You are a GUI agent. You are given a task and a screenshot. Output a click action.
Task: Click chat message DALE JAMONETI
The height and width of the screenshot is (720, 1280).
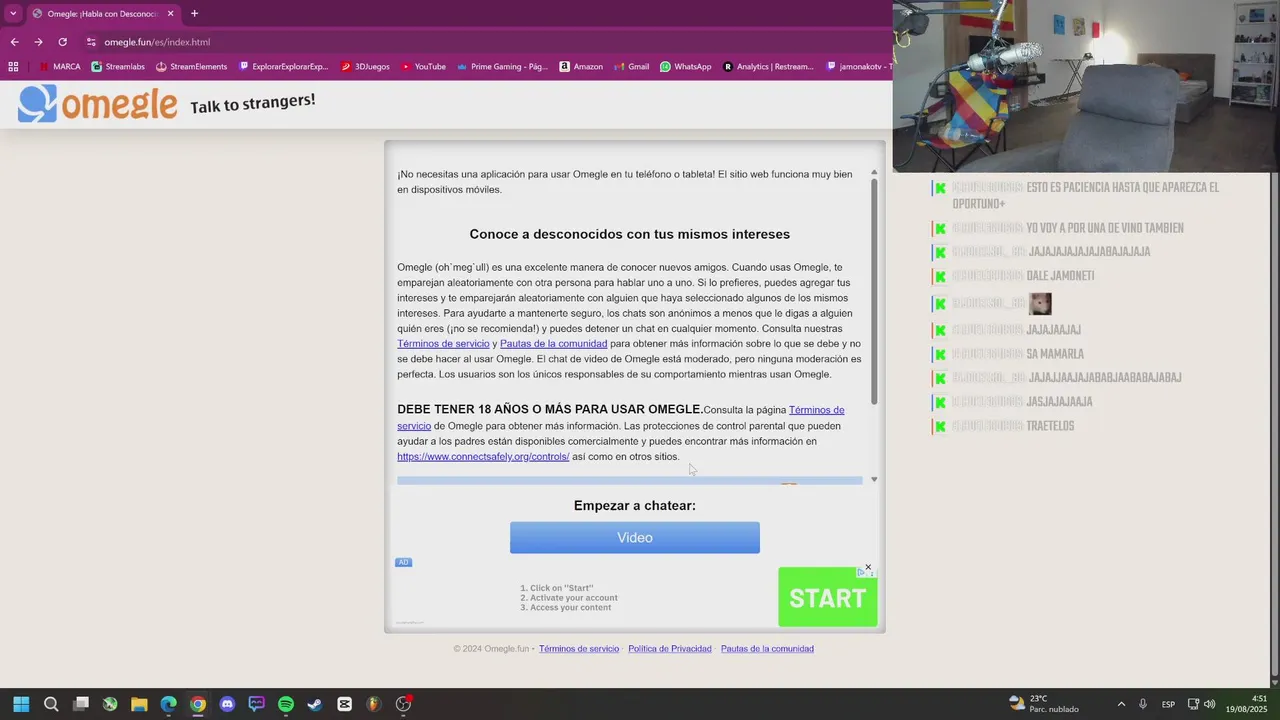(1060, 276)
